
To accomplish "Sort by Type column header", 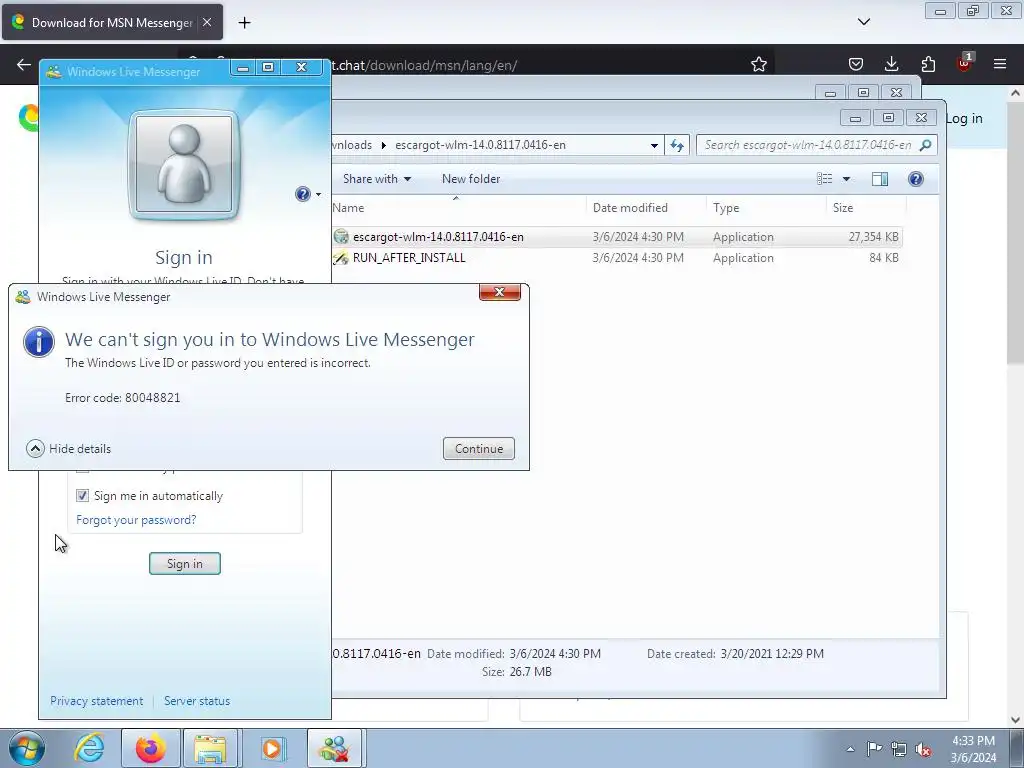I will click(766, 208).
